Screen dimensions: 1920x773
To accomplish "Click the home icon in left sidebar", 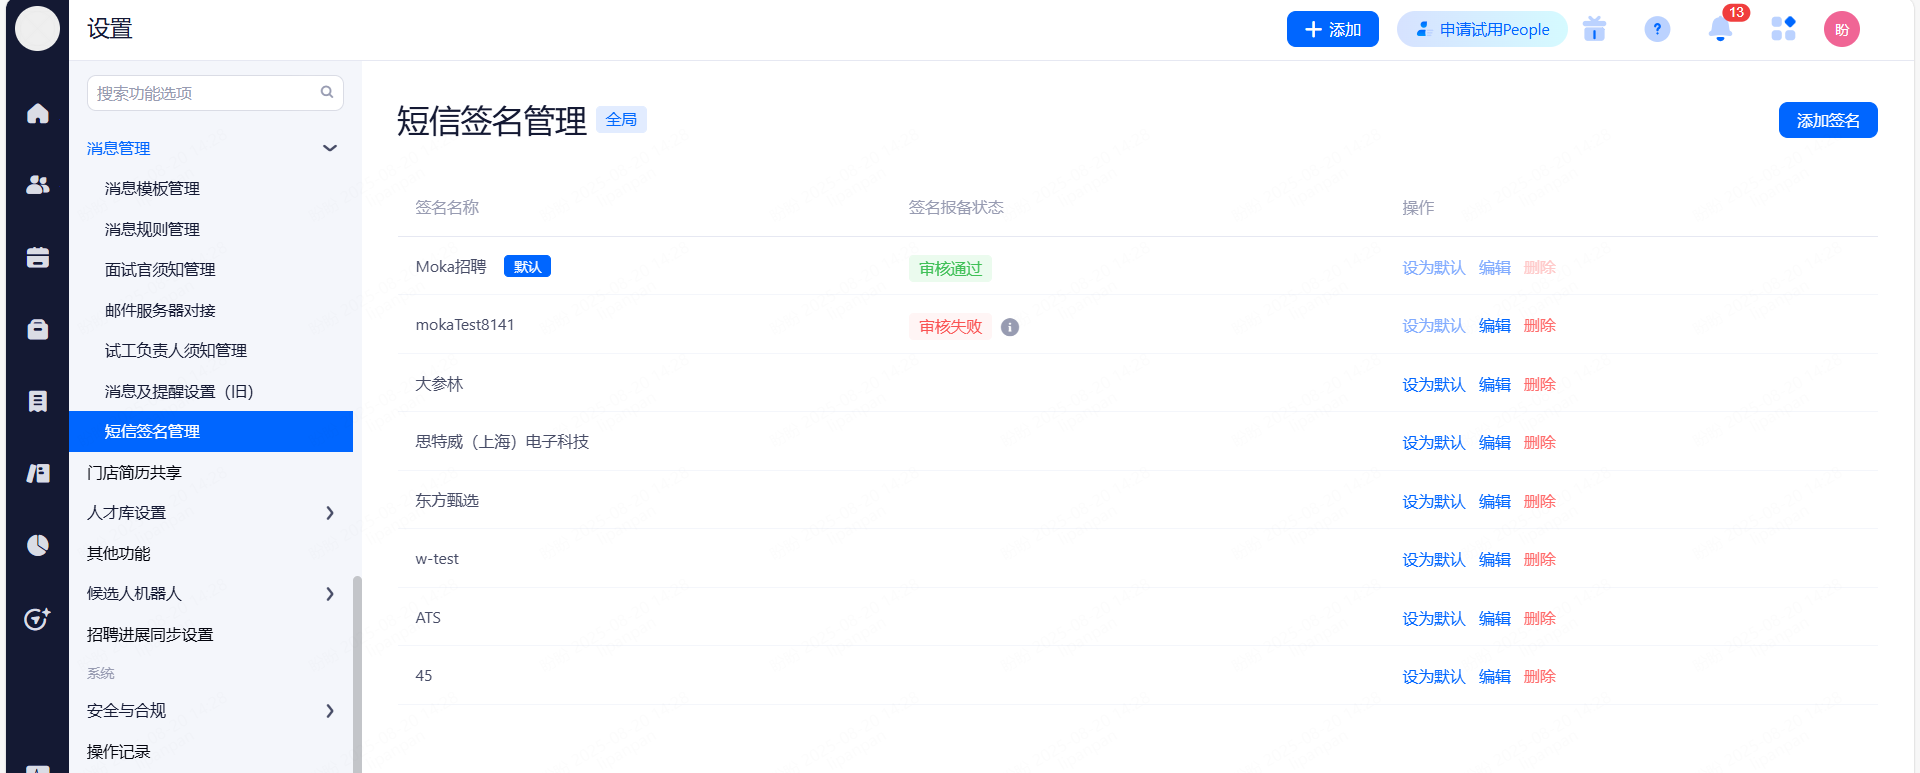I will [38, 114].
